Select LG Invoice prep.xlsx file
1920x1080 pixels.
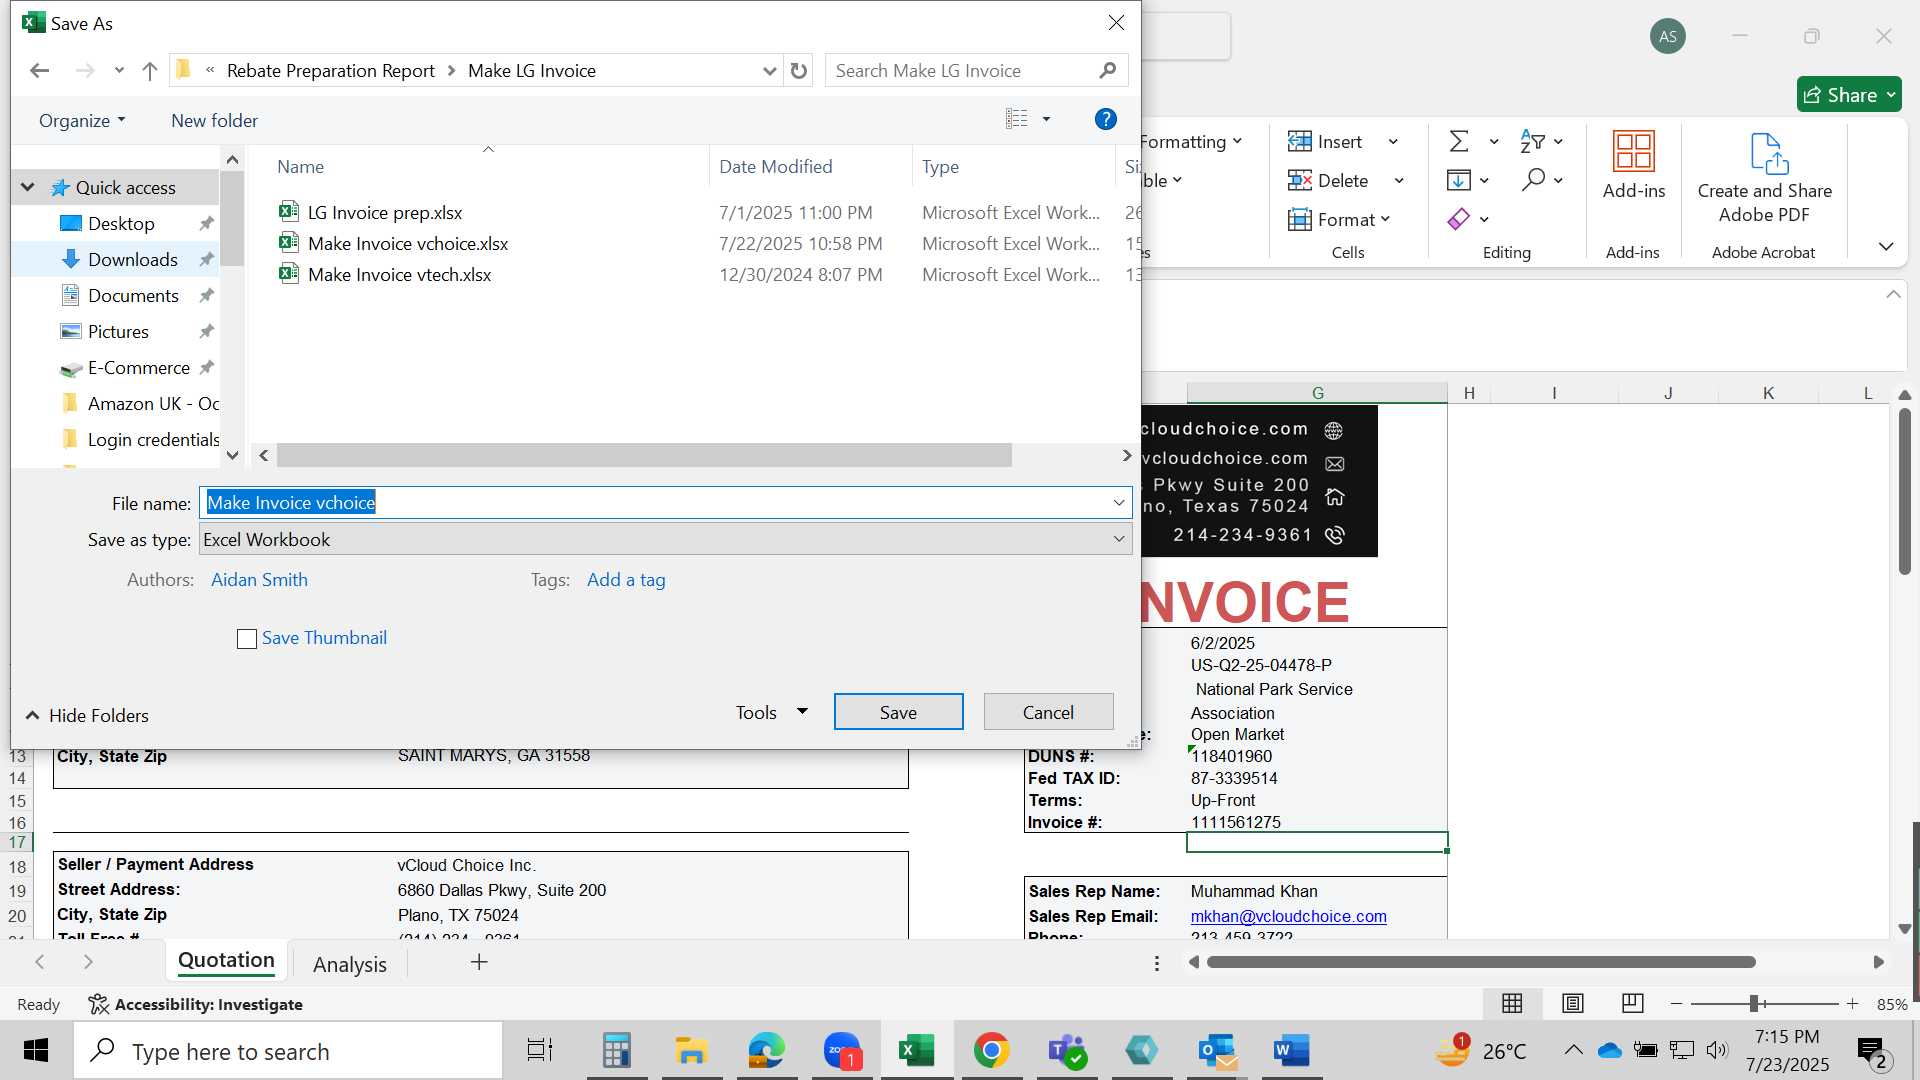click(x=384, y=213)
